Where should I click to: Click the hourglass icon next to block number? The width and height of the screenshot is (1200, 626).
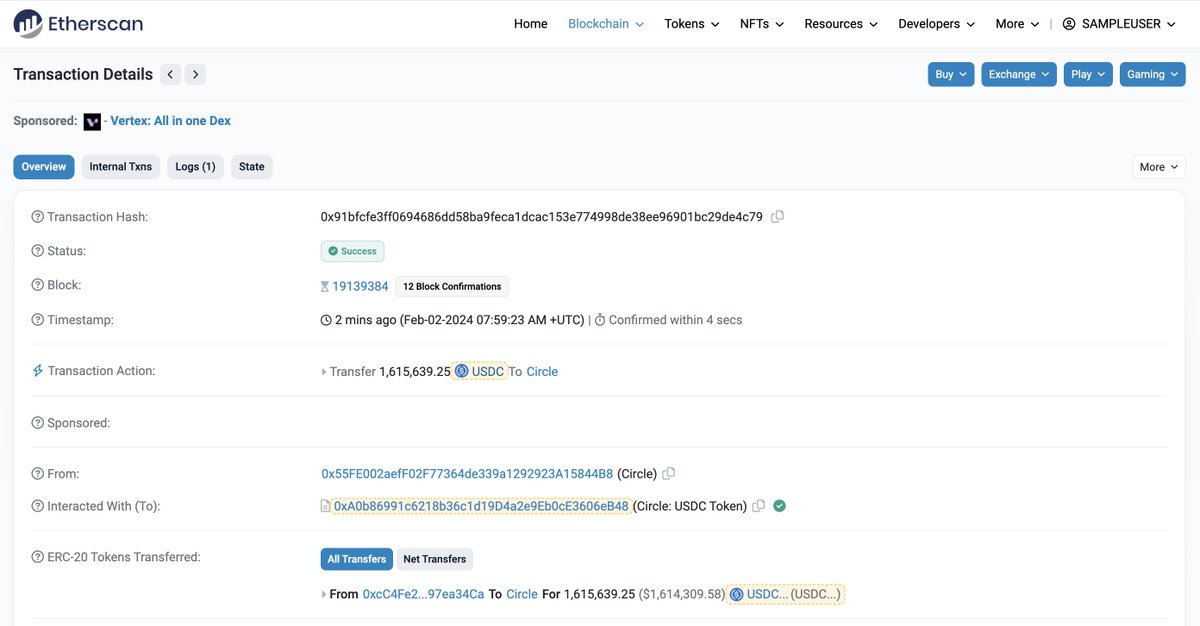pos(324,286)
